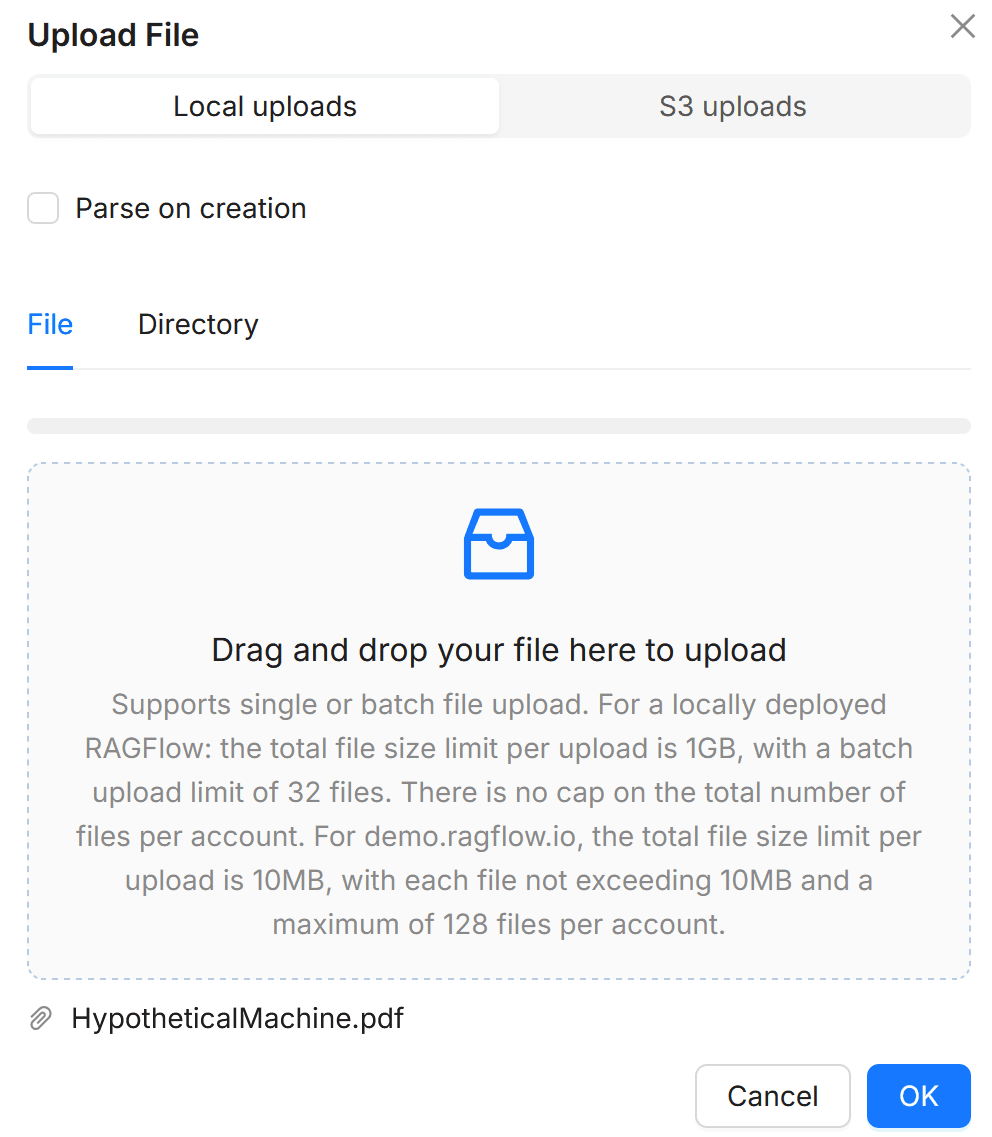Select the Local uploads tab

264,106
